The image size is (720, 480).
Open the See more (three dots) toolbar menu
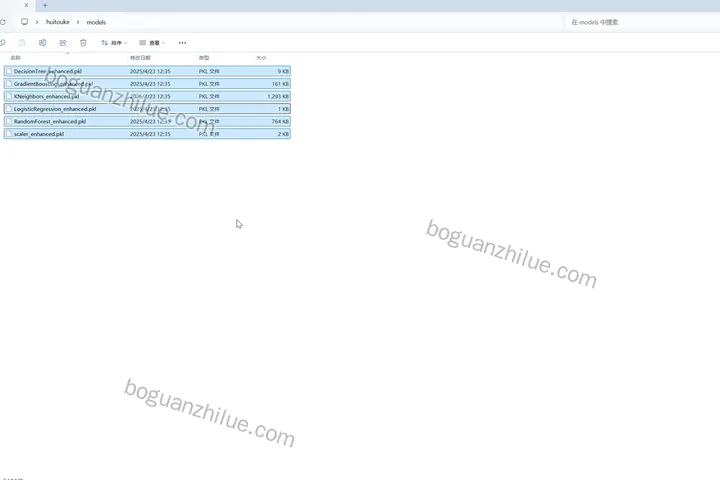click(182, 43)
